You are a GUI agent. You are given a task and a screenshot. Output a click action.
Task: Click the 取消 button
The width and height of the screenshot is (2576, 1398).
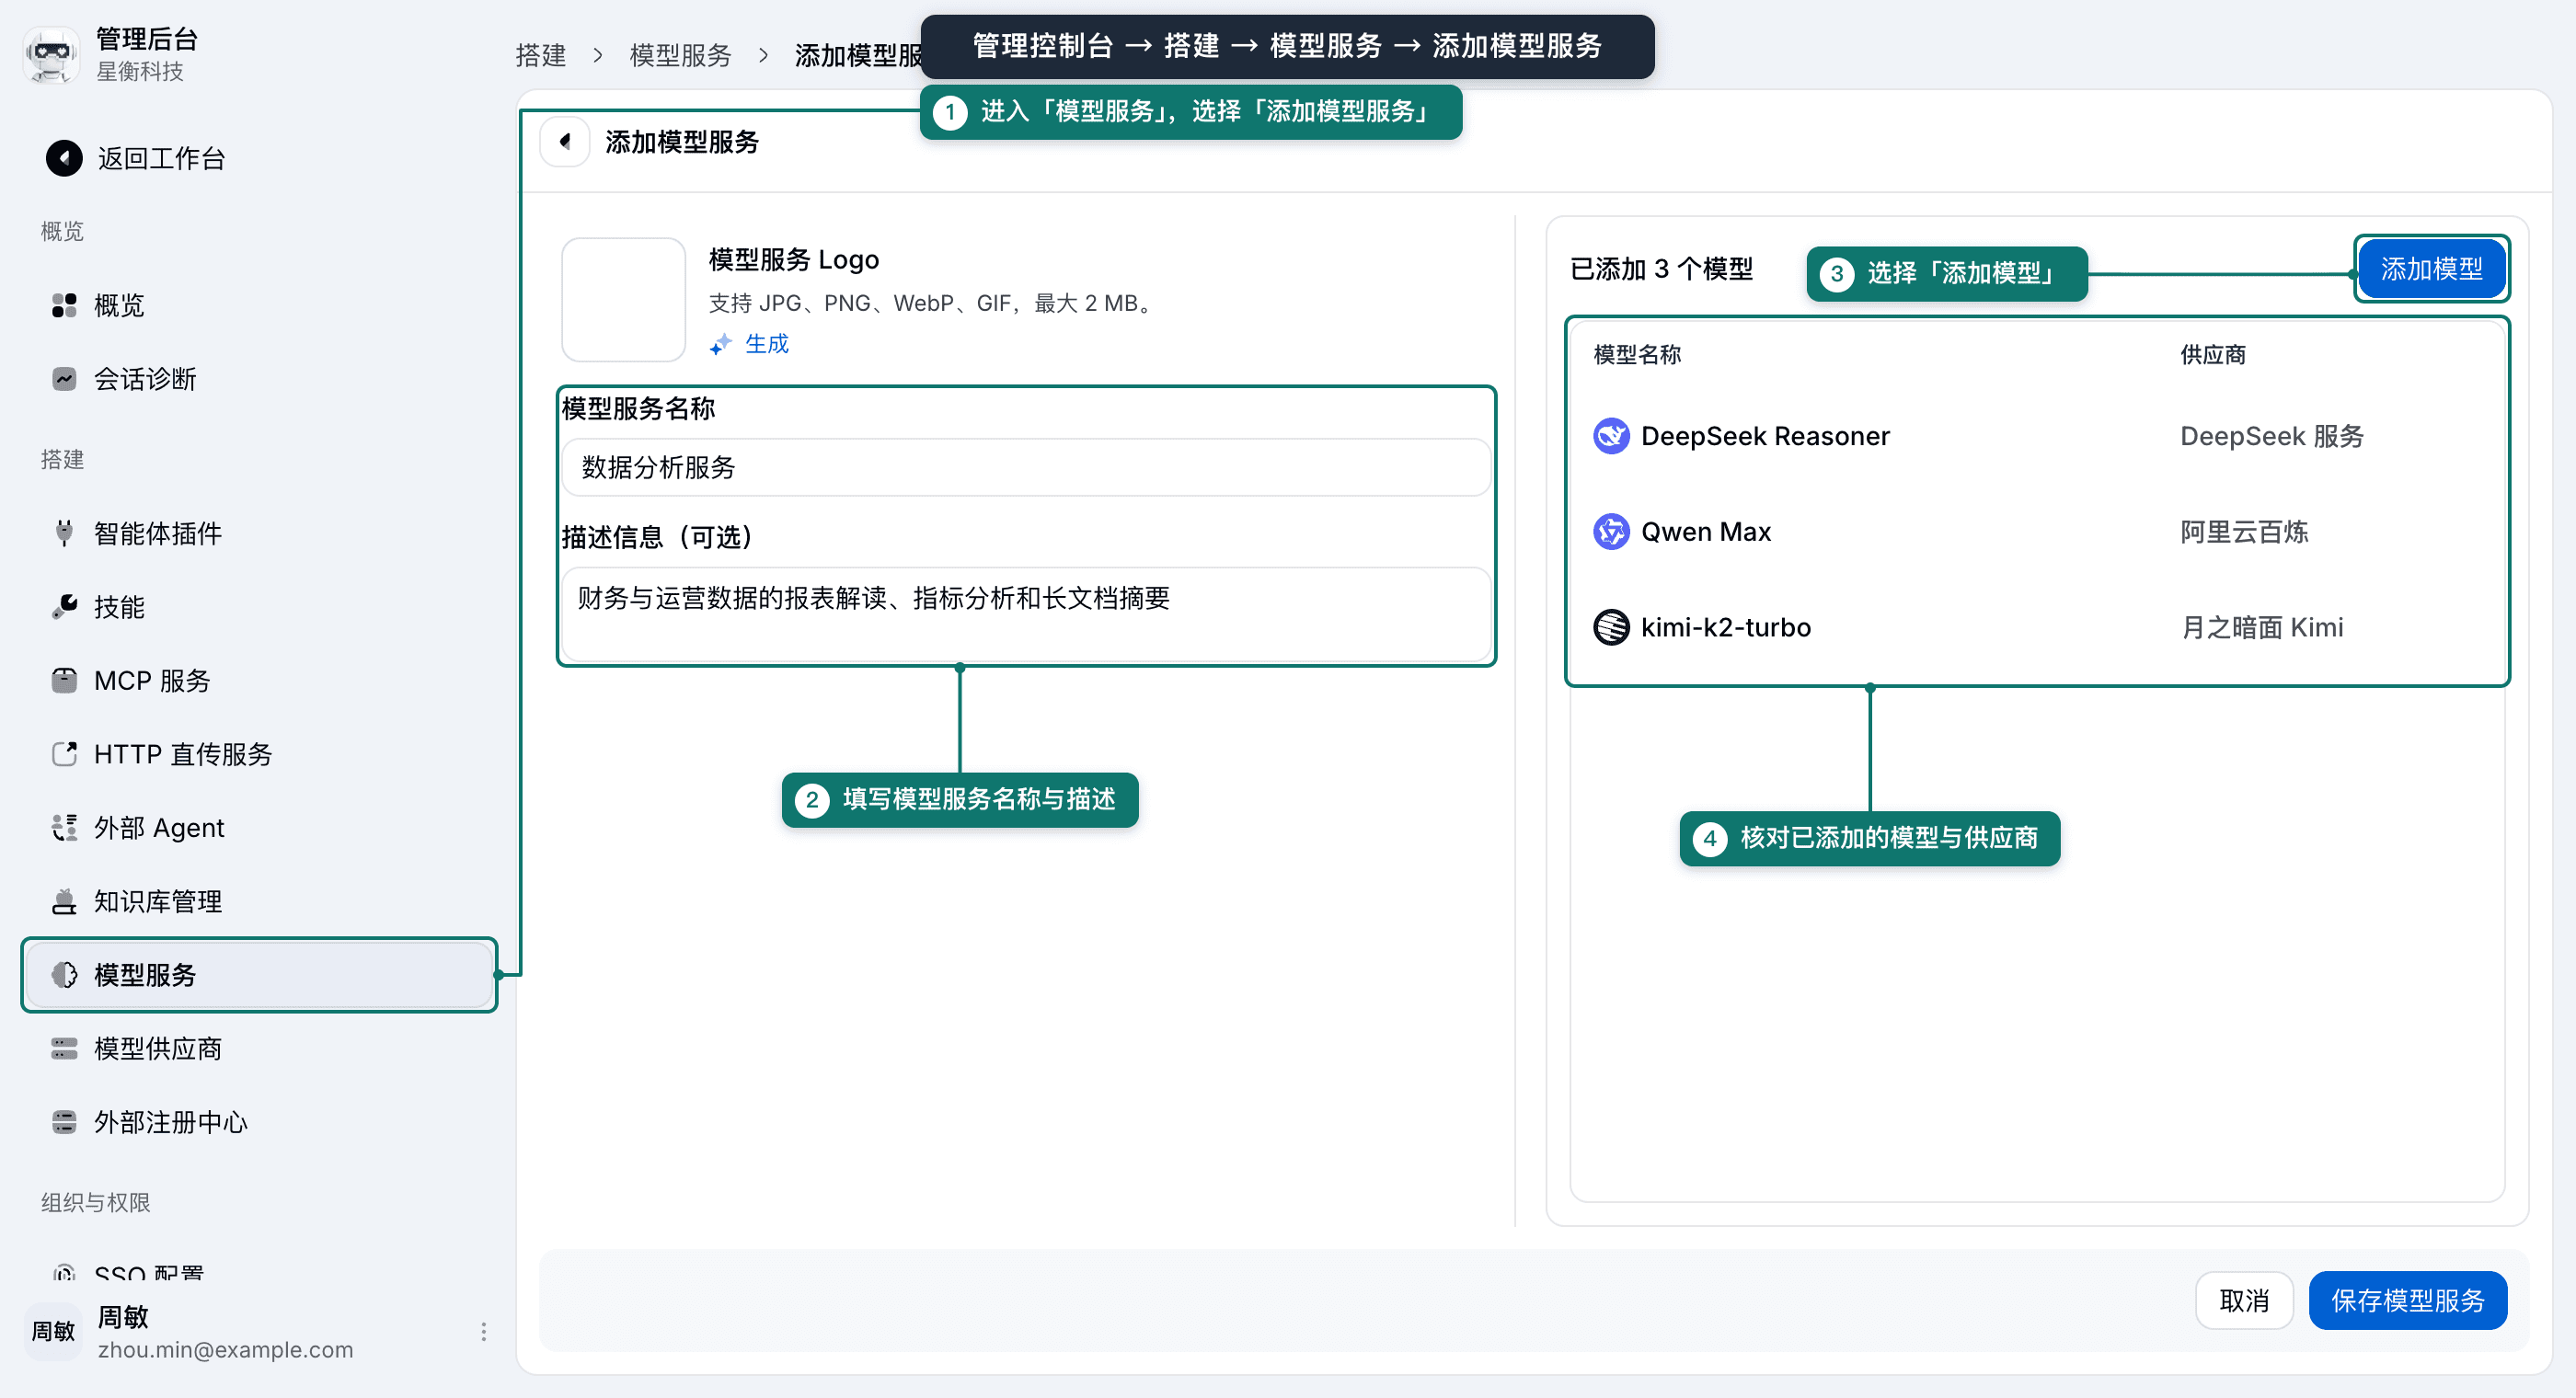click(2244, 1300)
